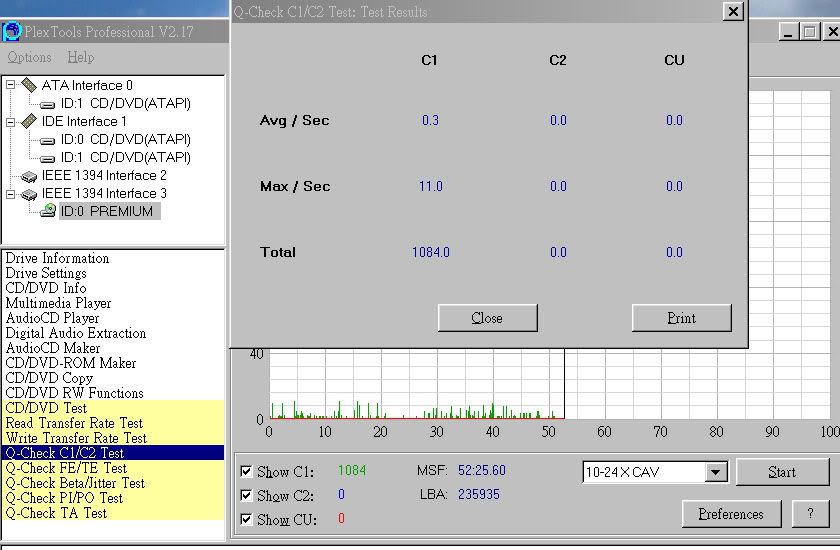The height and width of the screenshot is (550, 840).
Task: Select Write Transfer Rate Test
Action: tap(113, 438)
